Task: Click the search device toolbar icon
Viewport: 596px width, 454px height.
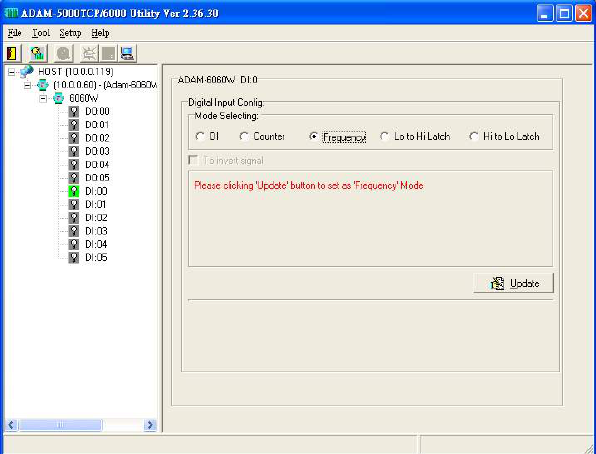Action: tap(37, 53)
